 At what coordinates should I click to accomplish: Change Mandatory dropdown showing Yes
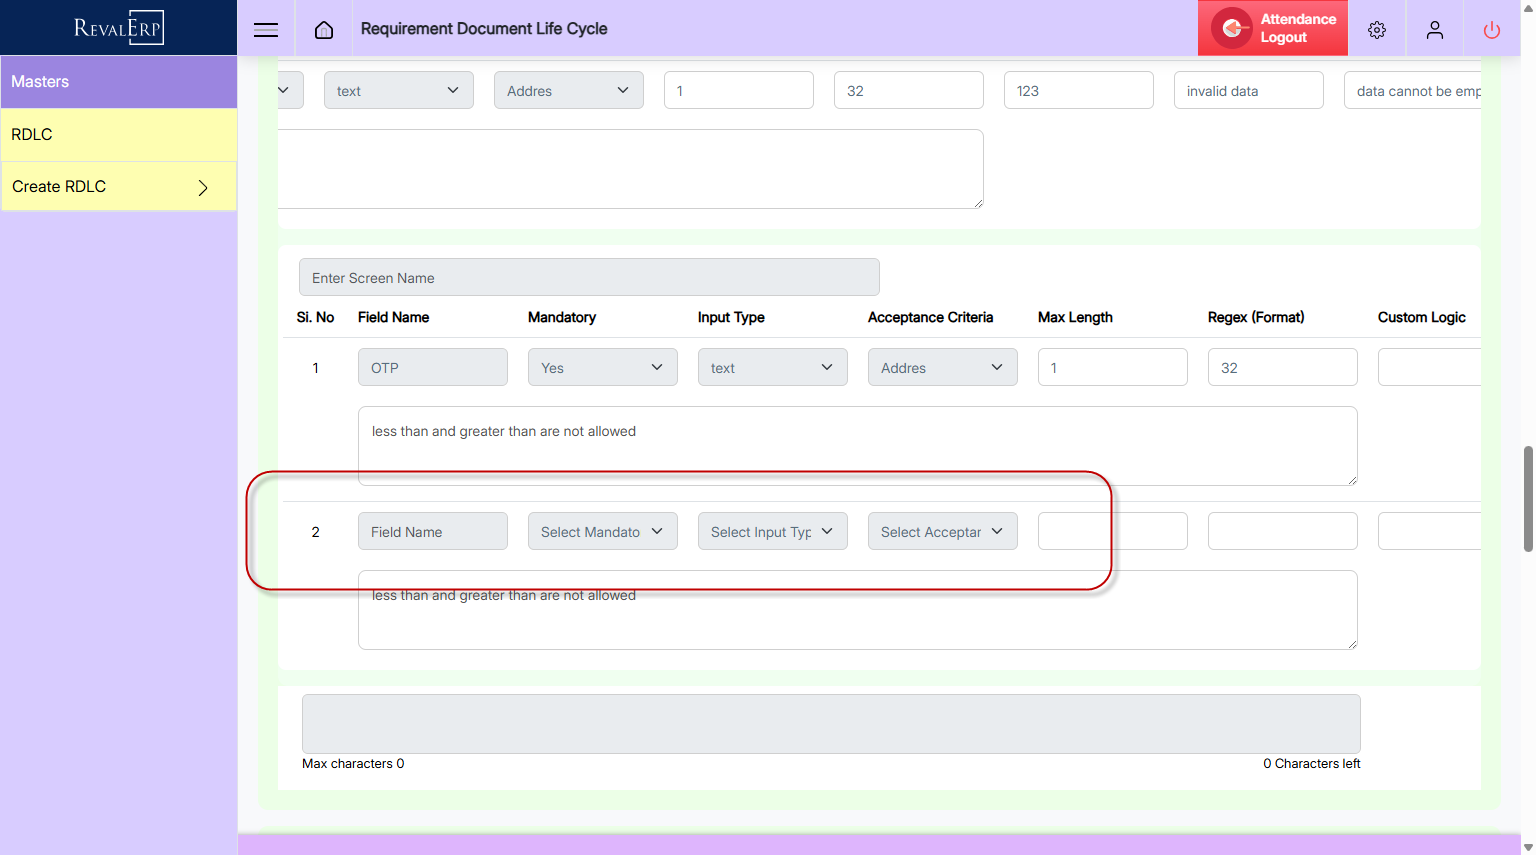(x=602, y=368)
